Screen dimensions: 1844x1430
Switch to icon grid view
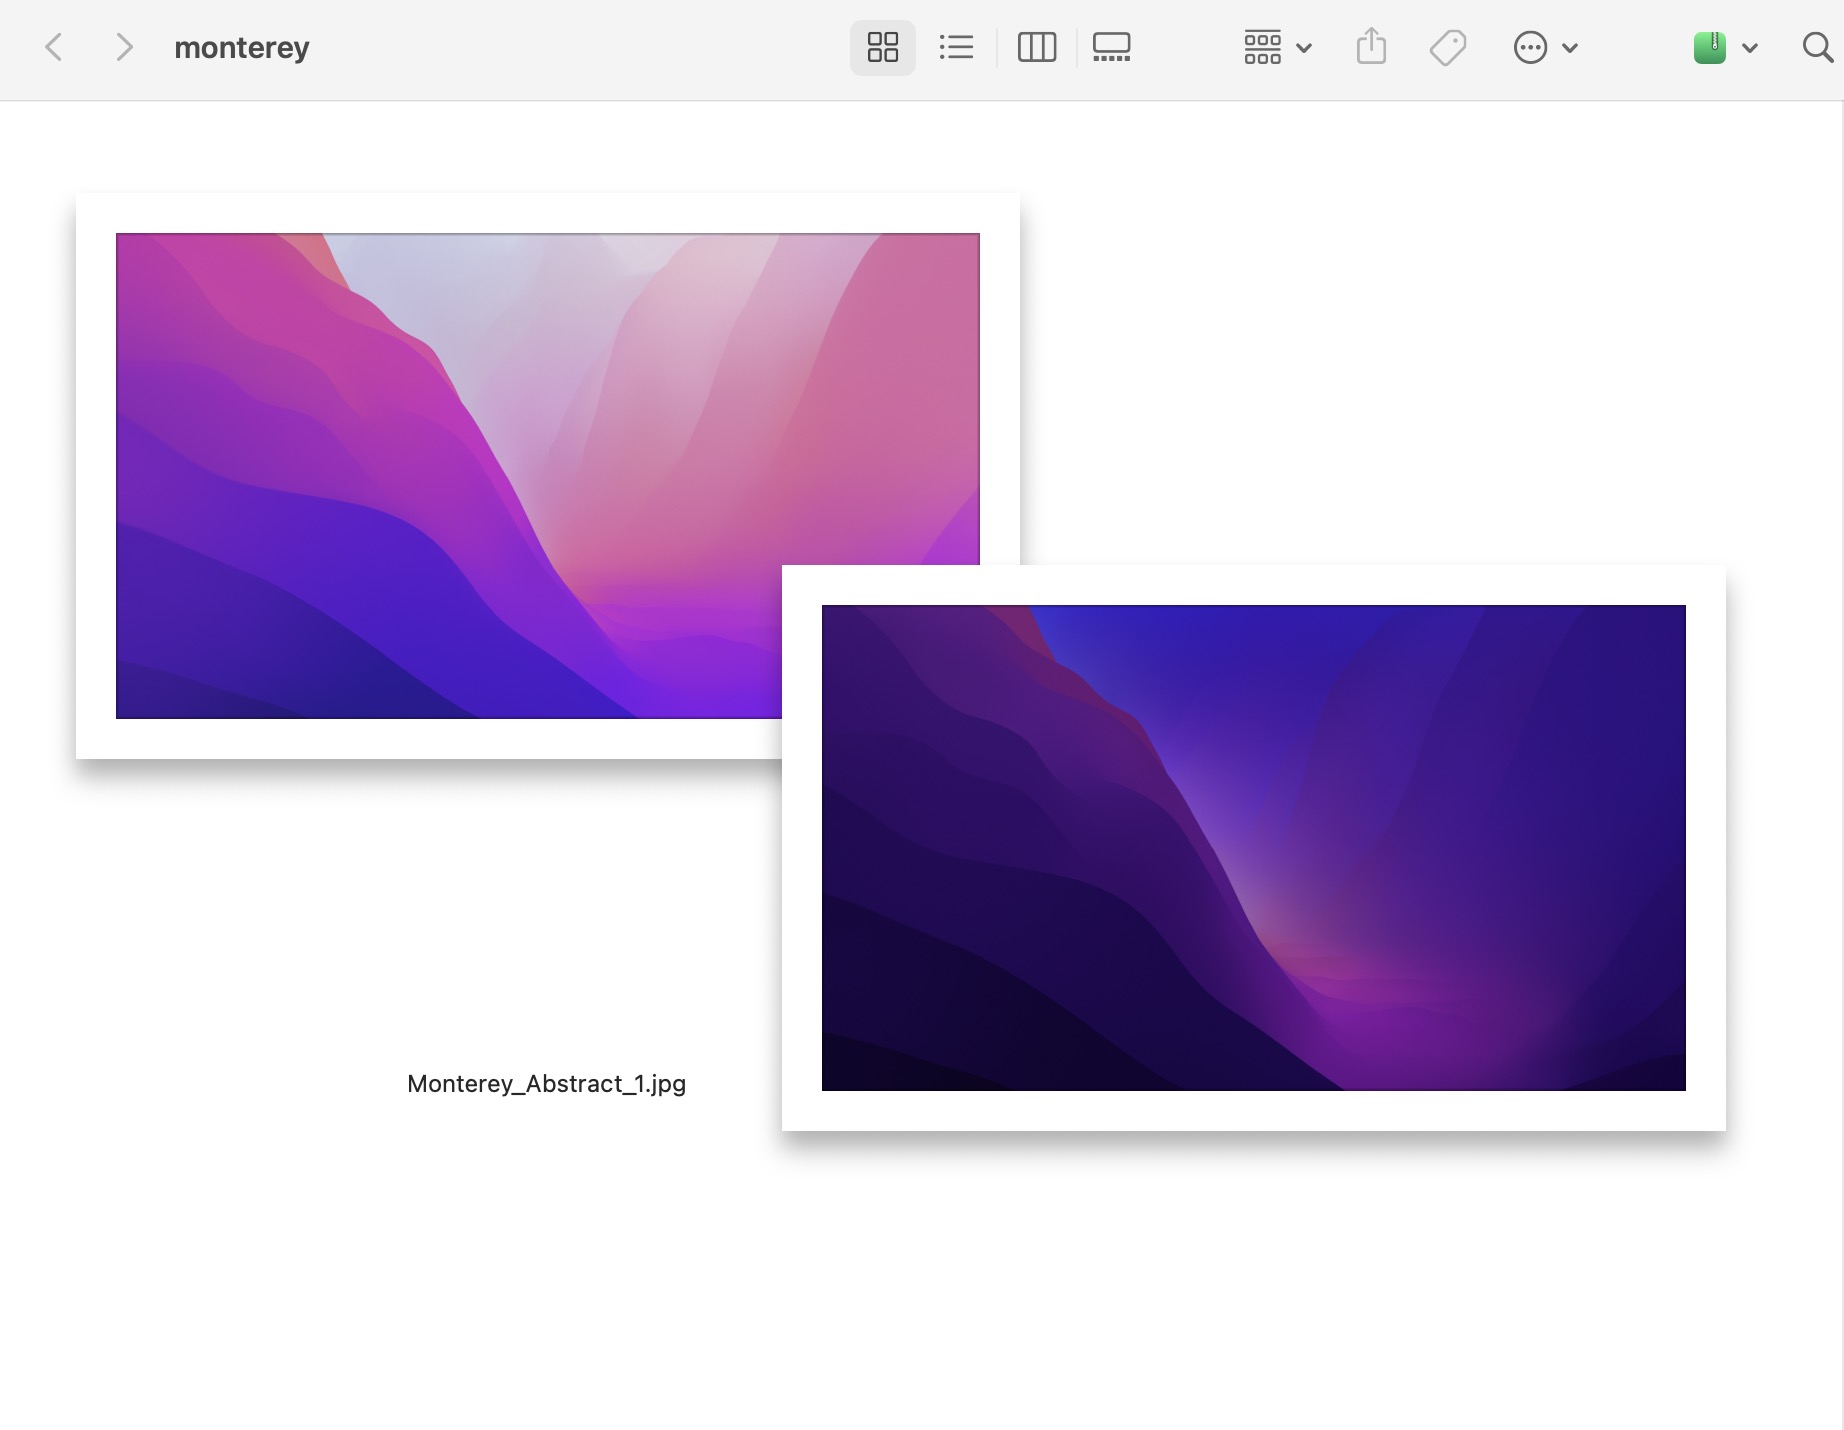pyautogui.click(x=882, y=47)
